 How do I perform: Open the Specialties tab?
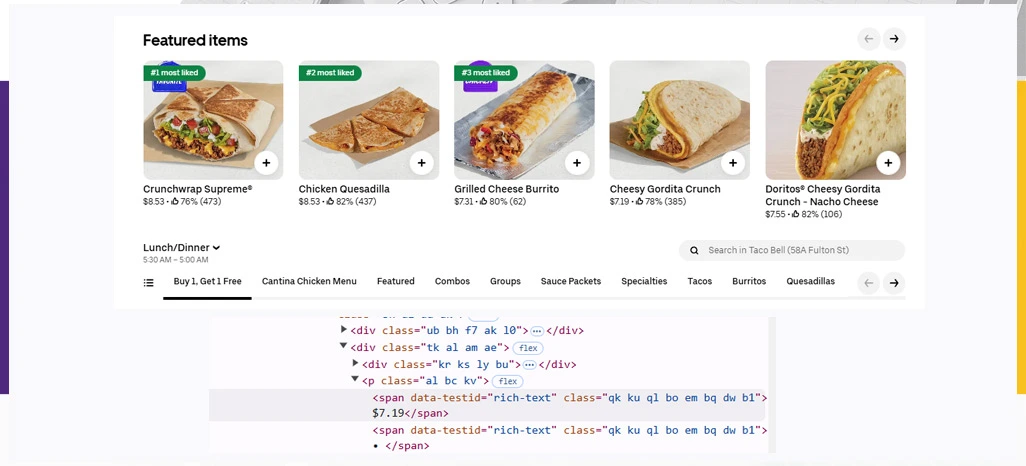(644, 281)
